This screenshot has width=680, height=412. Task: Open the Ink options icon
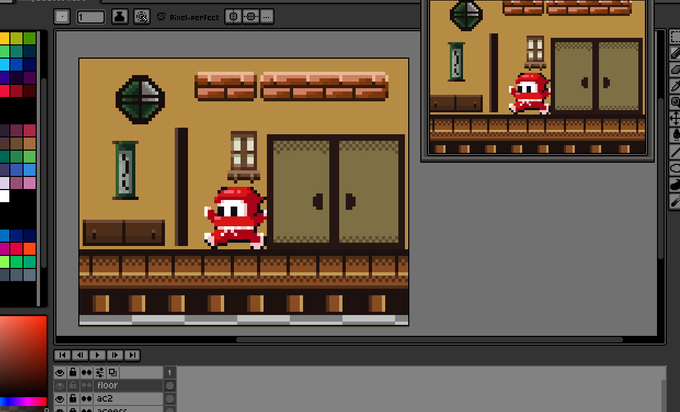(120, 17)
